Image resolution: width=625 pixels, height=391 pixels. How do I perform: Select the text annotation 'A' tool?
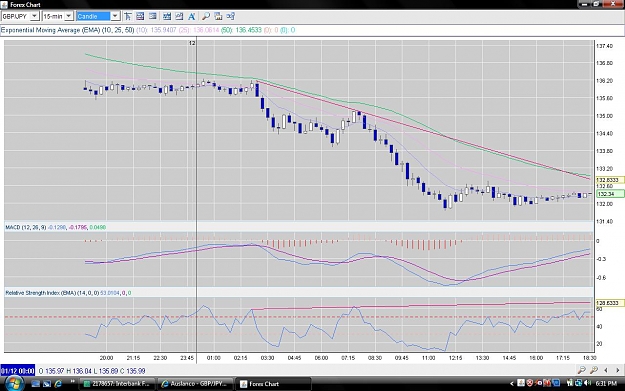click(191, 16)
